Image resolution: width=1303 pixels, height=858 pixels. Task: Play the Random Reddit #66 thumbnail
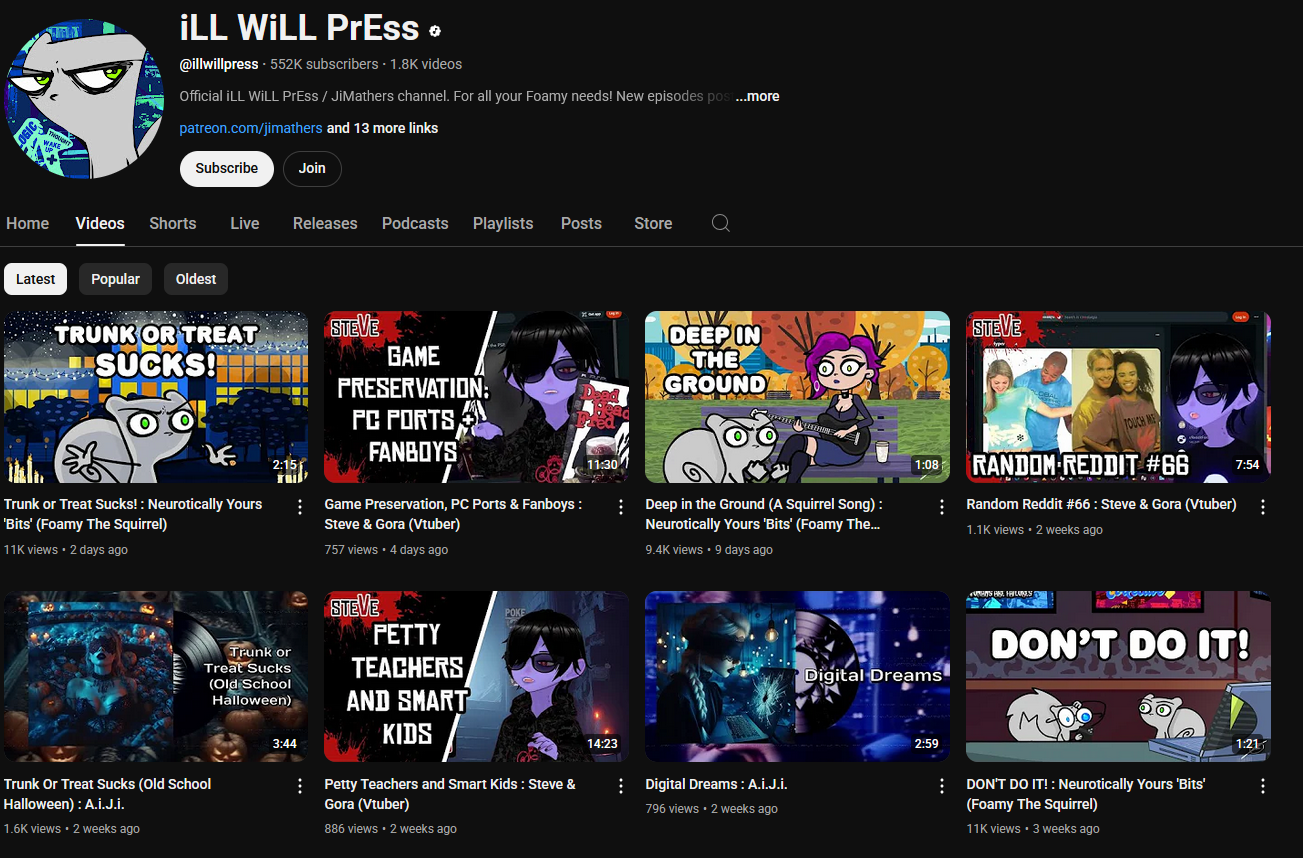[1119, 397]
